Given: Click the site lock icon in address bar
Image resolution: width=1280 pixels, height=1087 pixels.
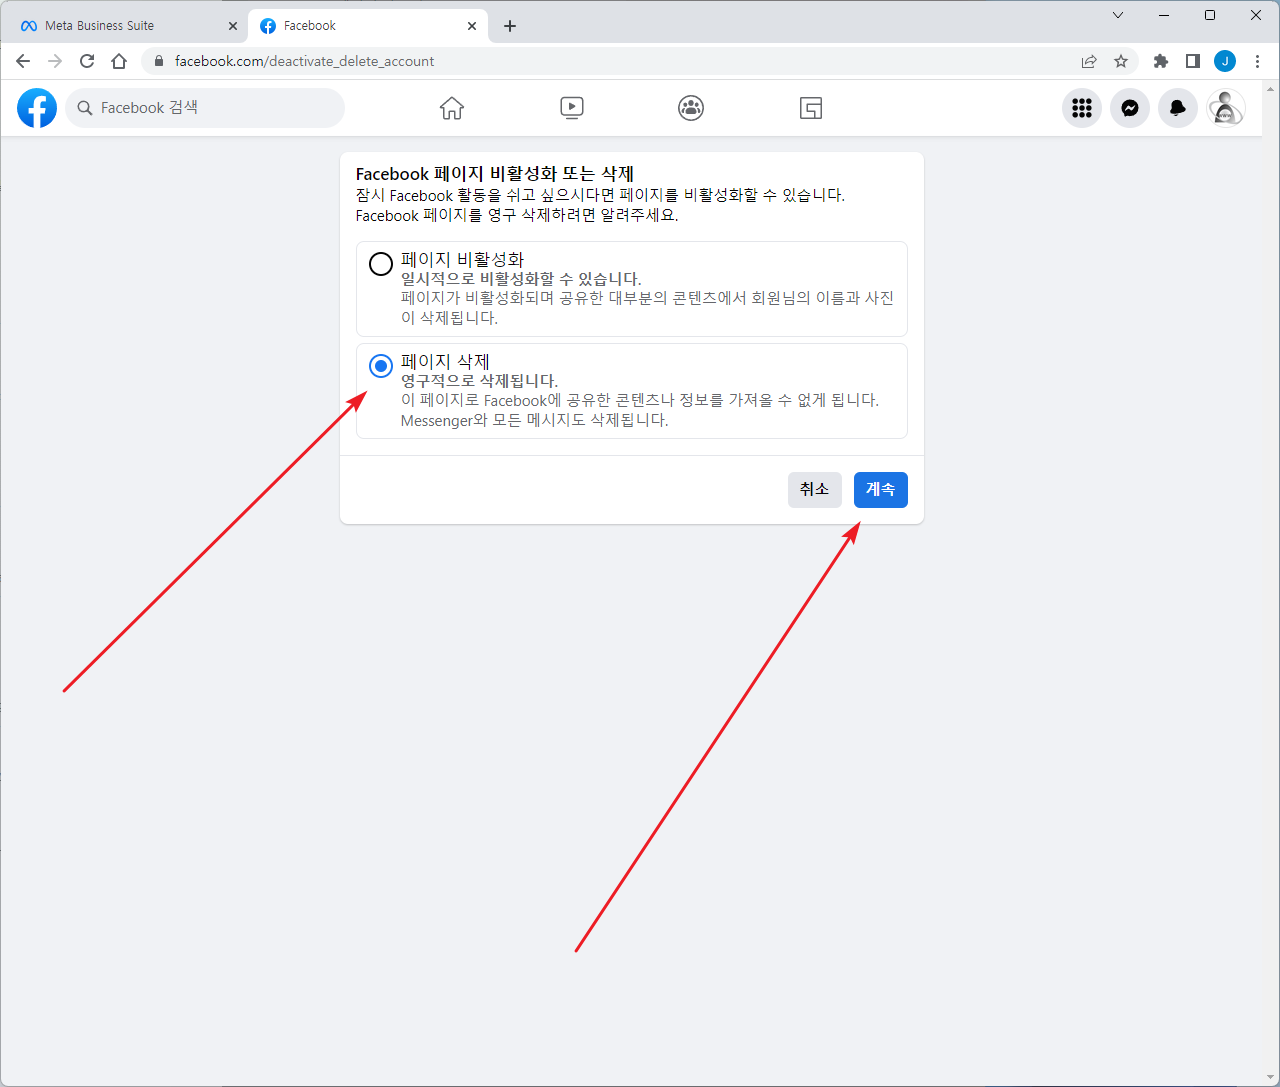Looking at the screenshot, I should 159,61.
